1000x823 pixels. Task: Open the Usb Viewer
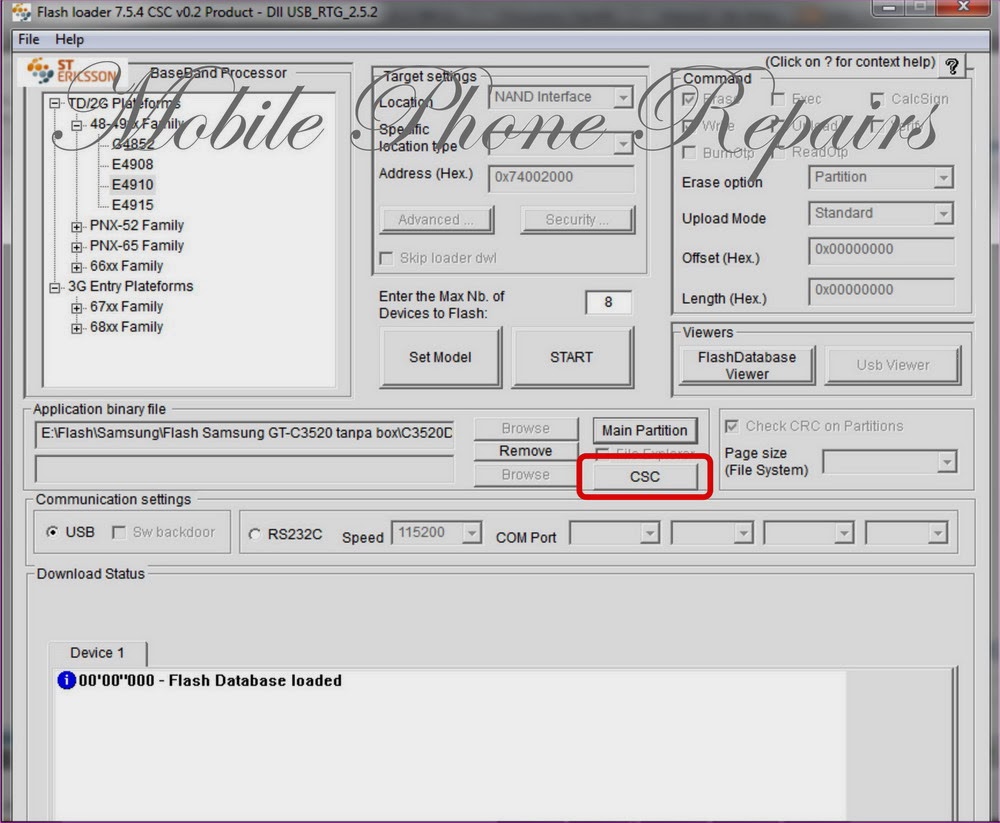[893, 366]
